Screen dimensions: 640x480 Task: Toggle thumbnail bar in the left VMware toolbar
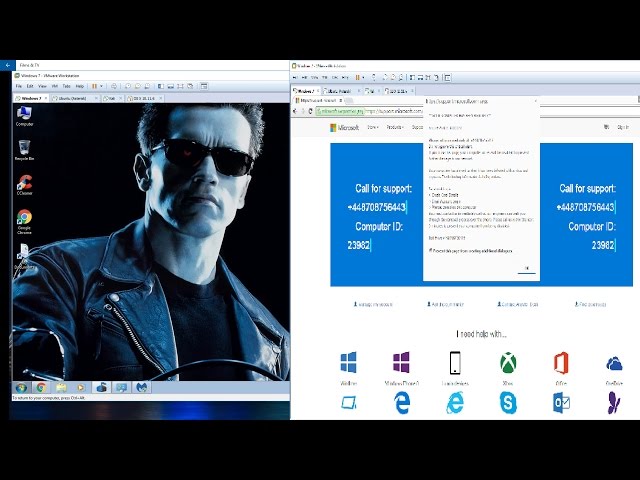(x=171, y=86)
